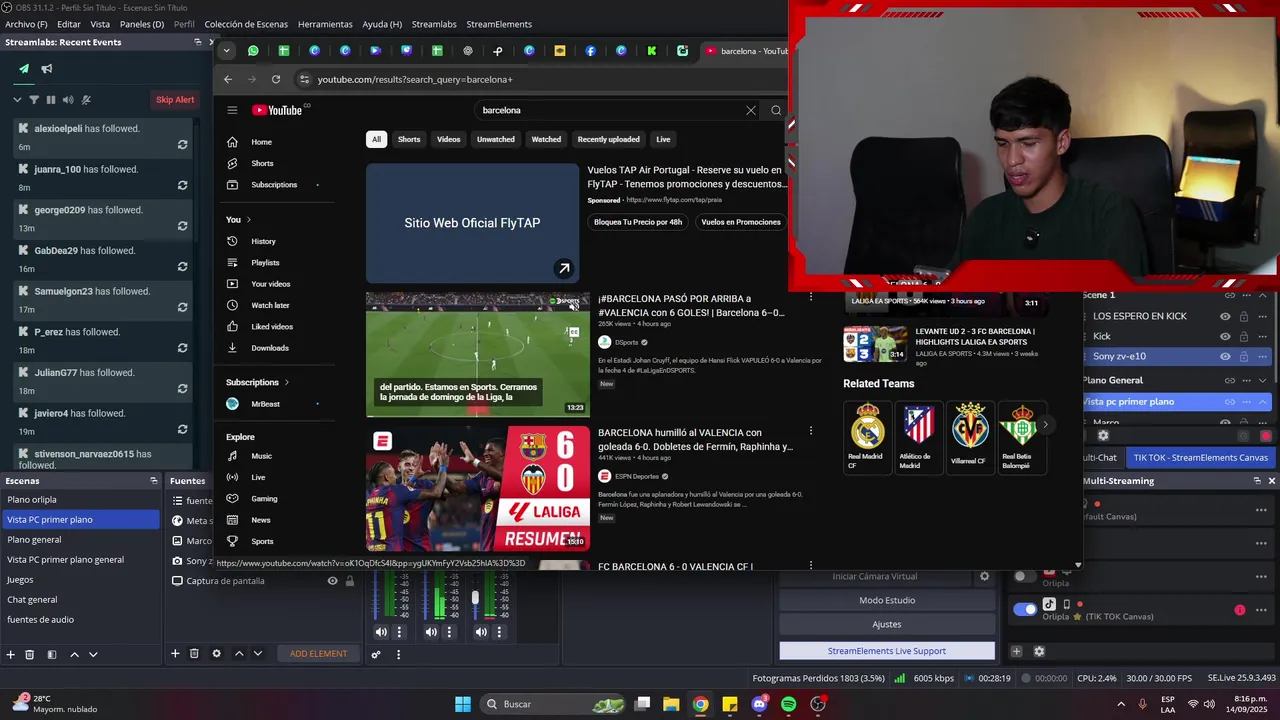The width and height of the screenshot is (1280, 720).
Task: Disable the TIK TOK Canvas stream toggle
Action: click(x=1025, y=609)
